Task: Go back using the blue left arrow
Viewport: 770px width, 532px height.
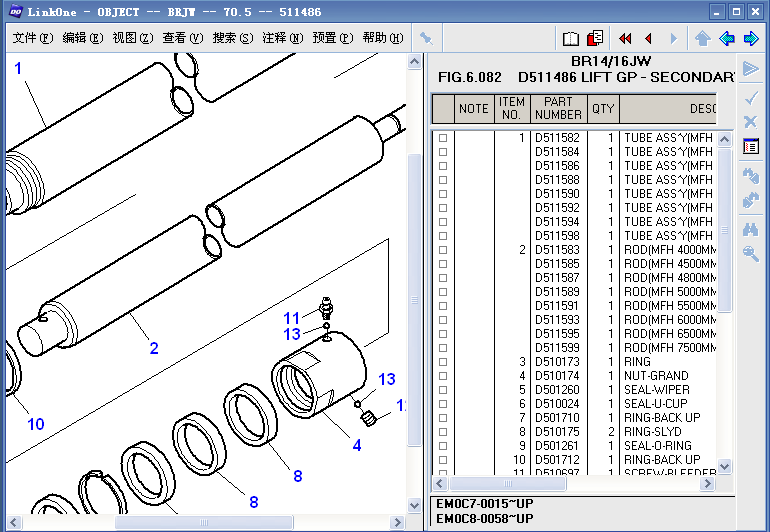Action: coord(727,39)
